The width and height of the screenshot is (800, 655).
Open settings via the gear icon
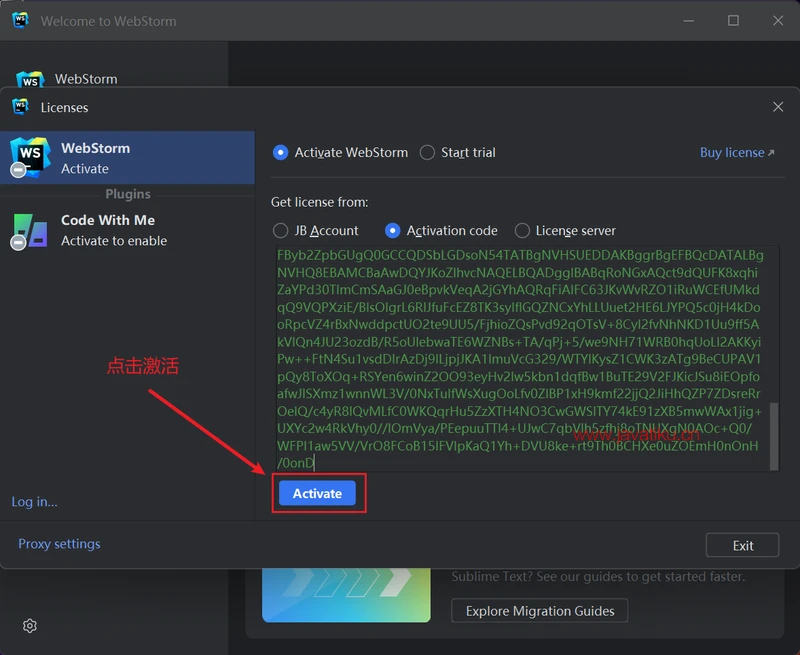[x=29, y=625]
